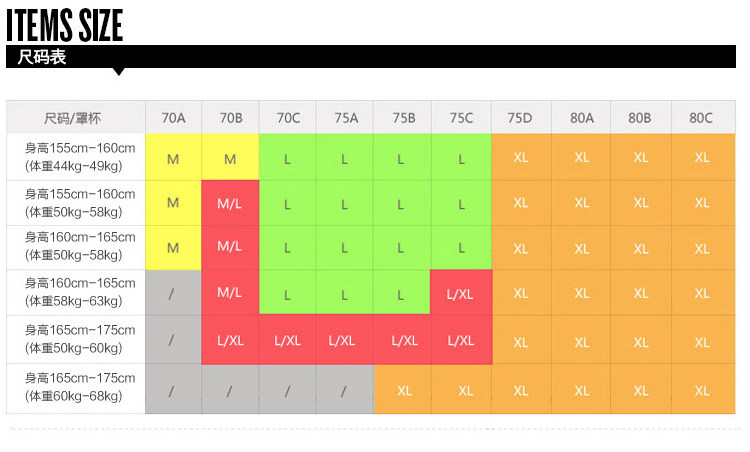Select row 身高165cm-175cm 体重60kg-68kg label
Screen dimensions: 750x452
point(76,388)
